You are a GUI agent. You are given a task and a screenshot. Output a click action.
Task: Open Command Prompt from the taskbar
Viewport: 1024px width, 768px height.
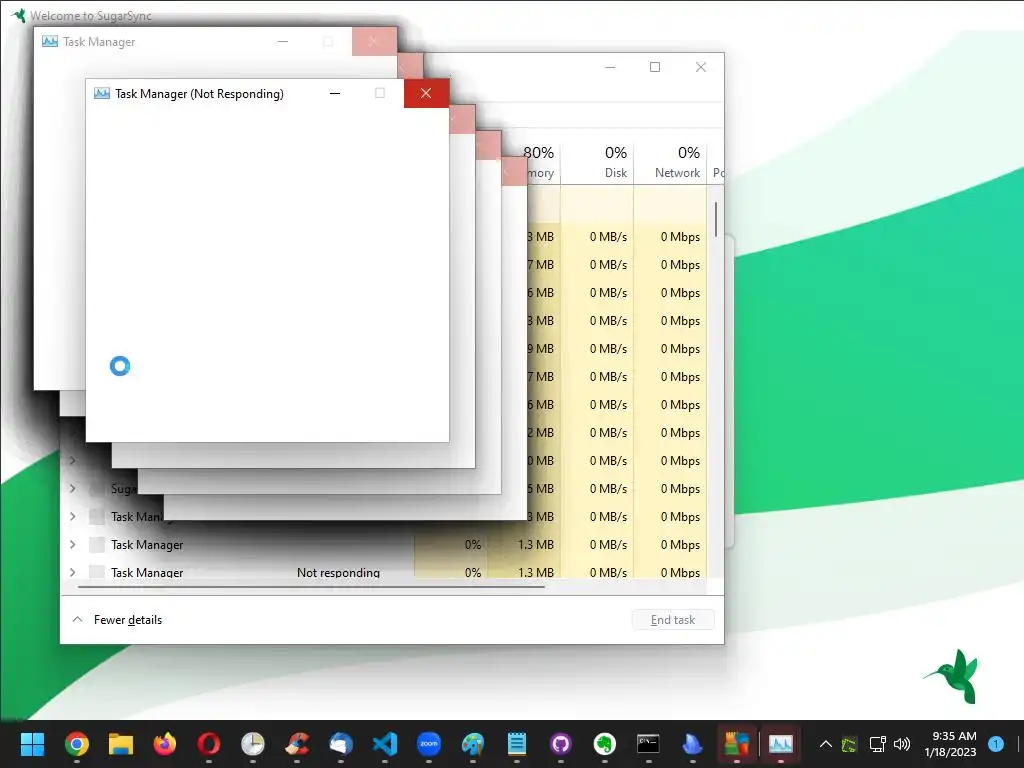648,744
